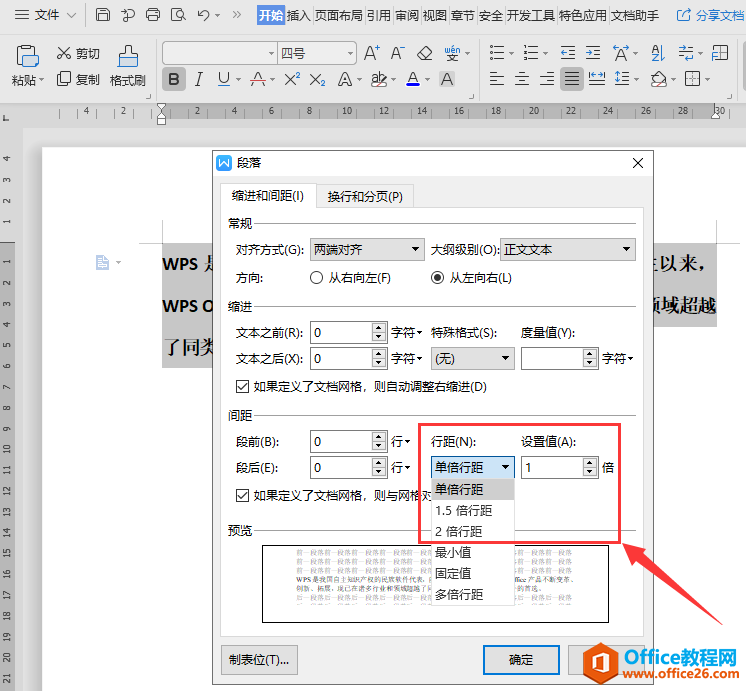The width and height of the screenshot is (746, 691).
Task: Open Print Preview icon
Action: click(x=178, y=15)
